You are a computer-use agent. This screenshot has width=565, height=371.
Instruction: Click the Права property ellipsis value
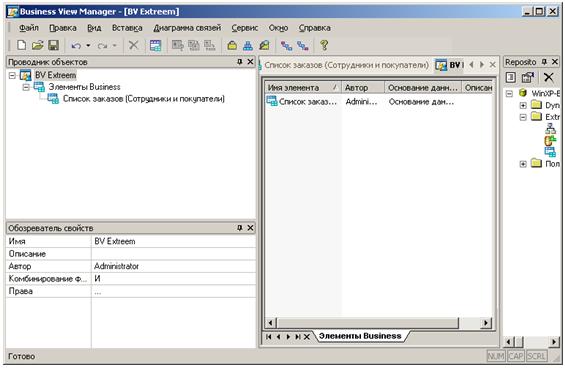[174, 291]
